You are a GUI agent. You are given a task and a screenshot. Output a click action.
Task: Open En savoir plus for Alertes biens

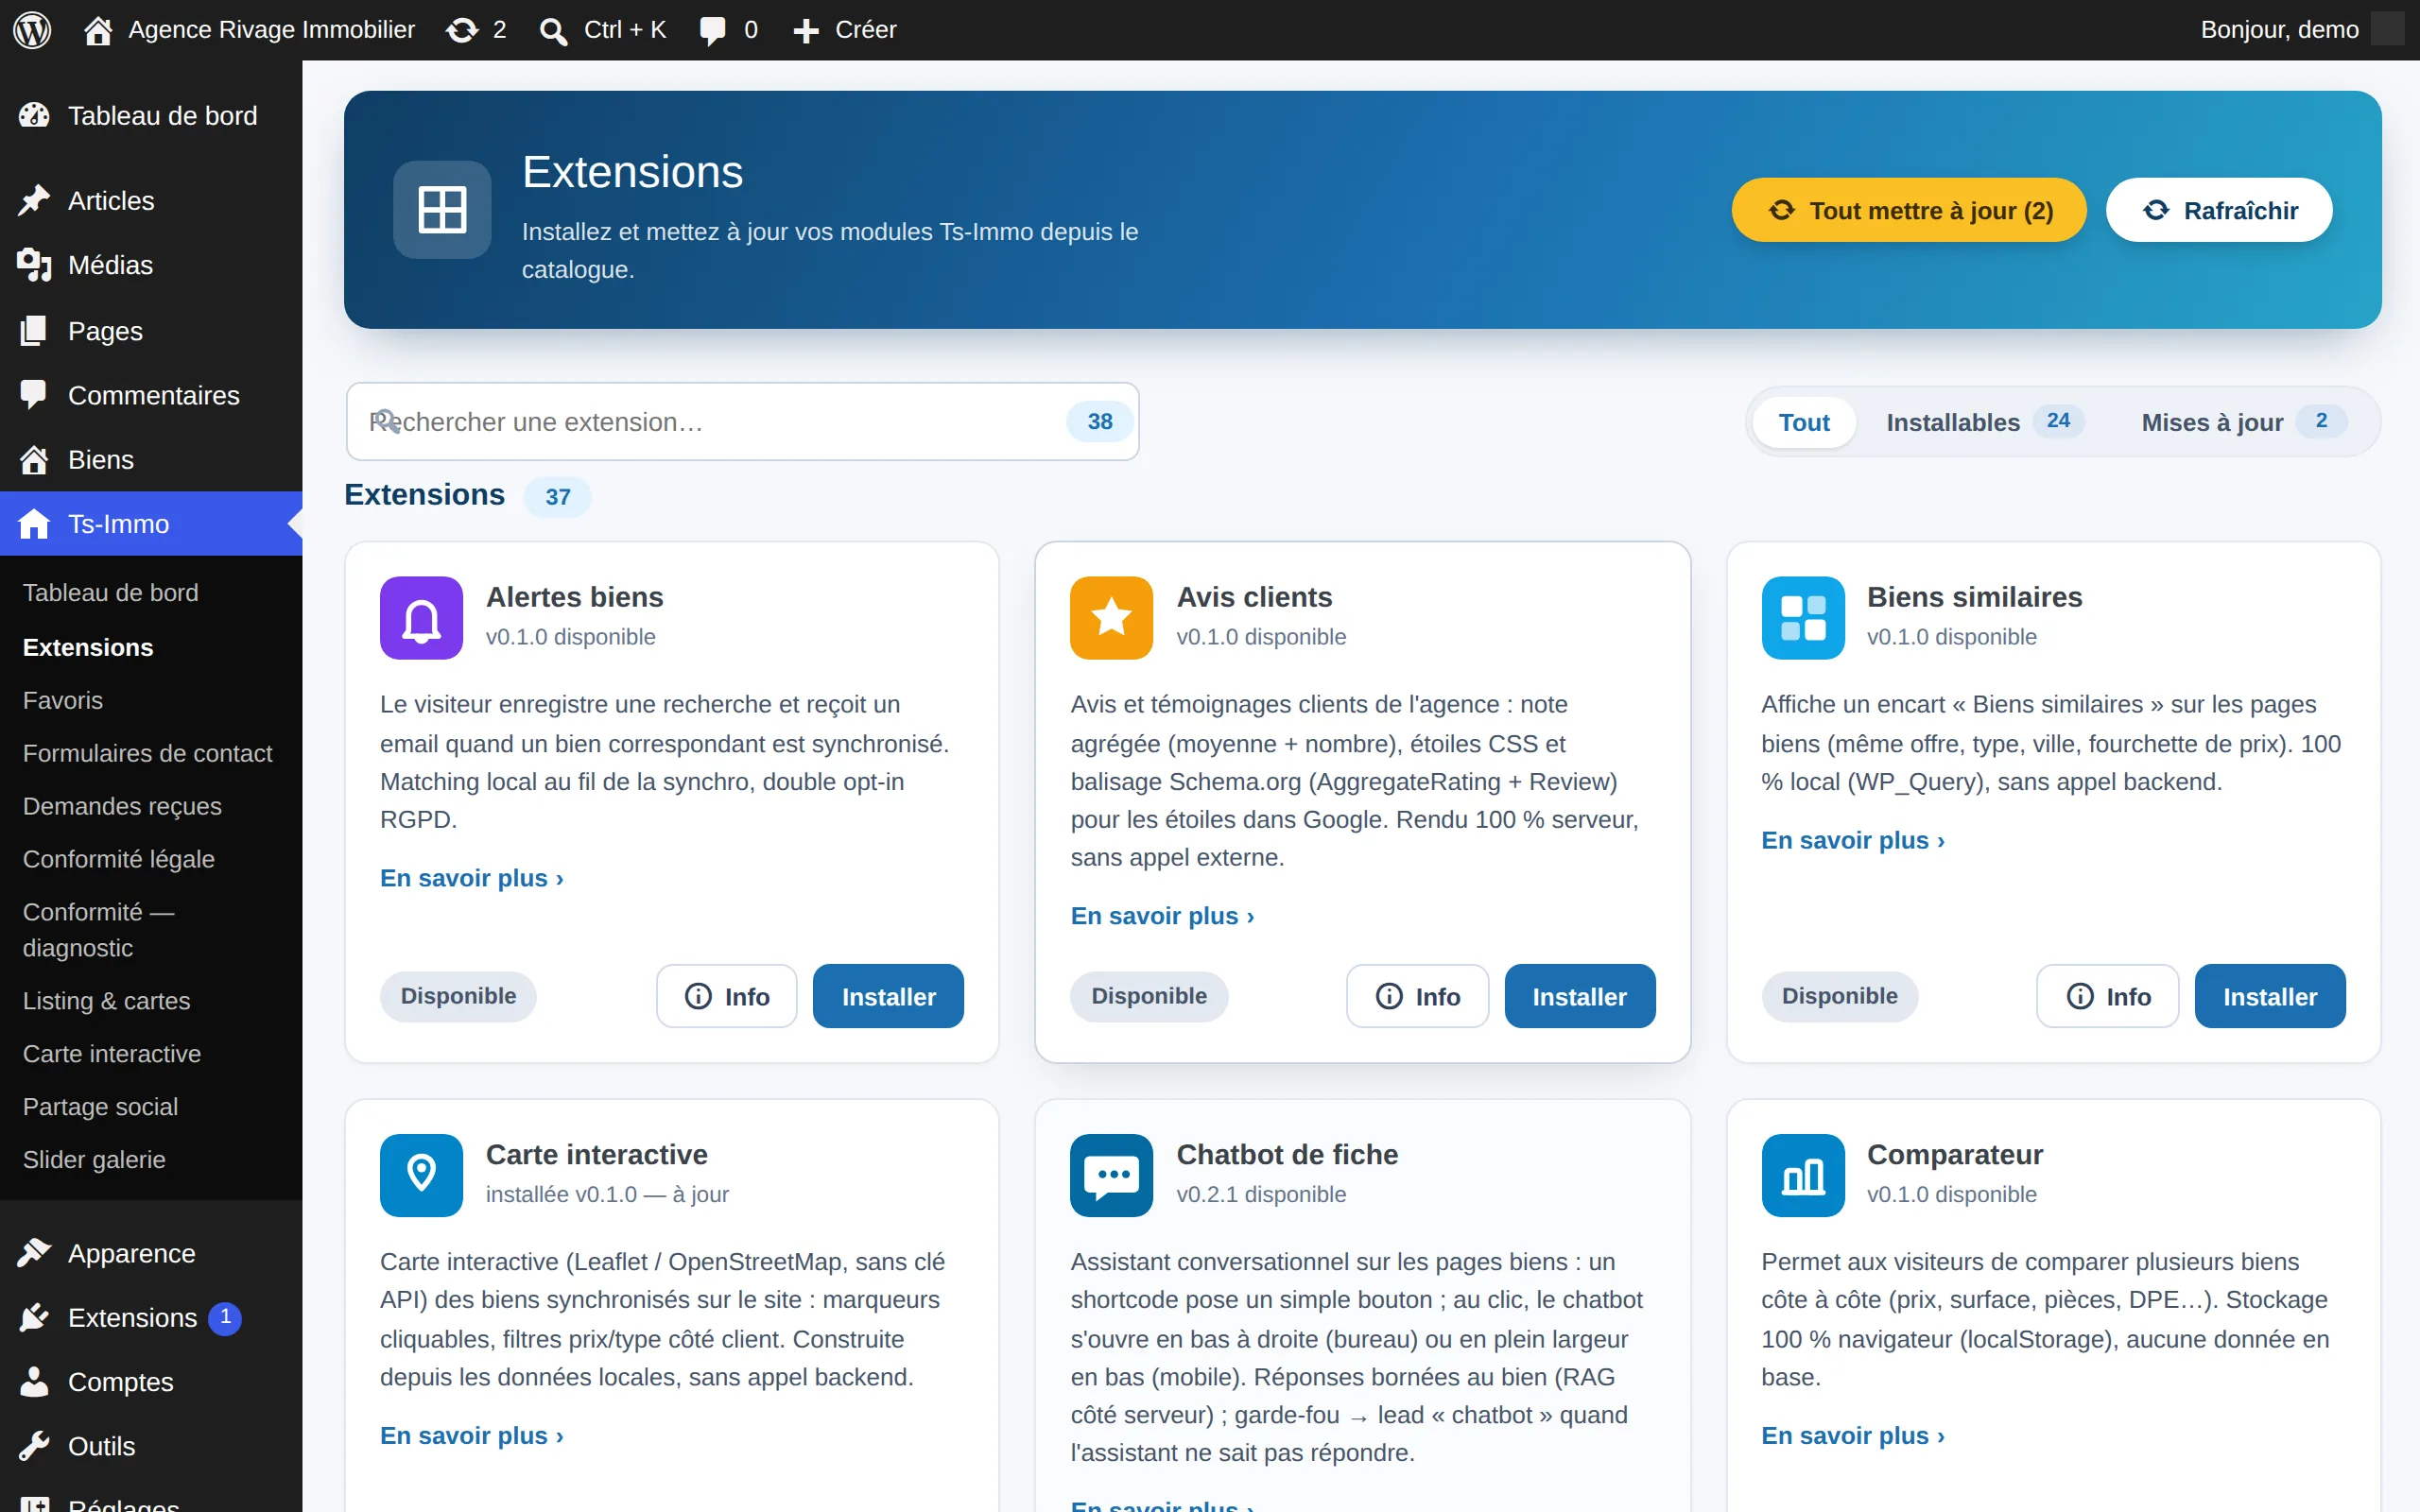tap(471, 878)
